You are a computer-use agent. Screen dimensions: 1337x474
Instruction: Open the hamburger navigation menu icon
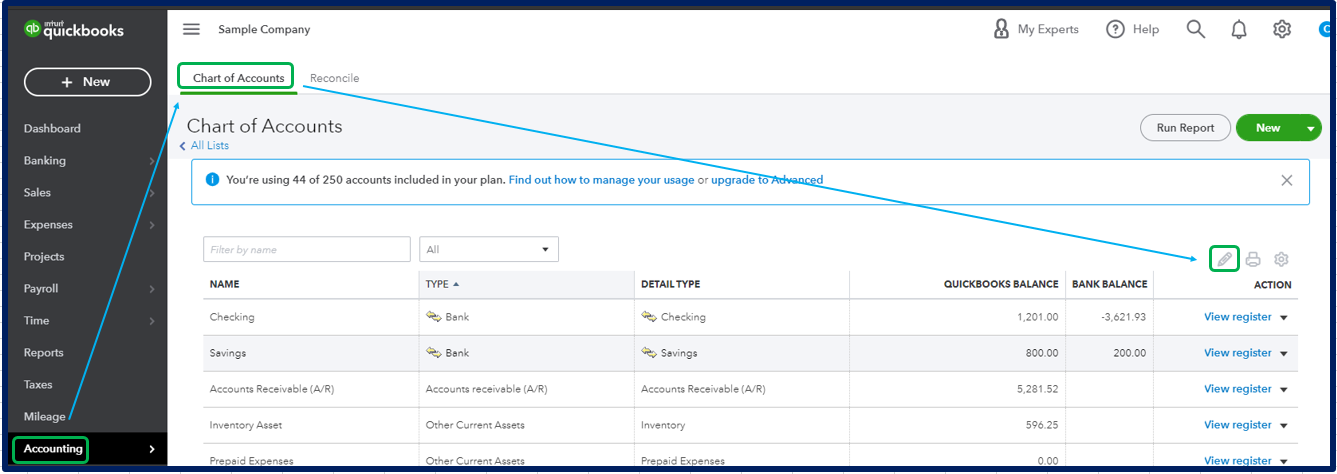click(191, 29)
